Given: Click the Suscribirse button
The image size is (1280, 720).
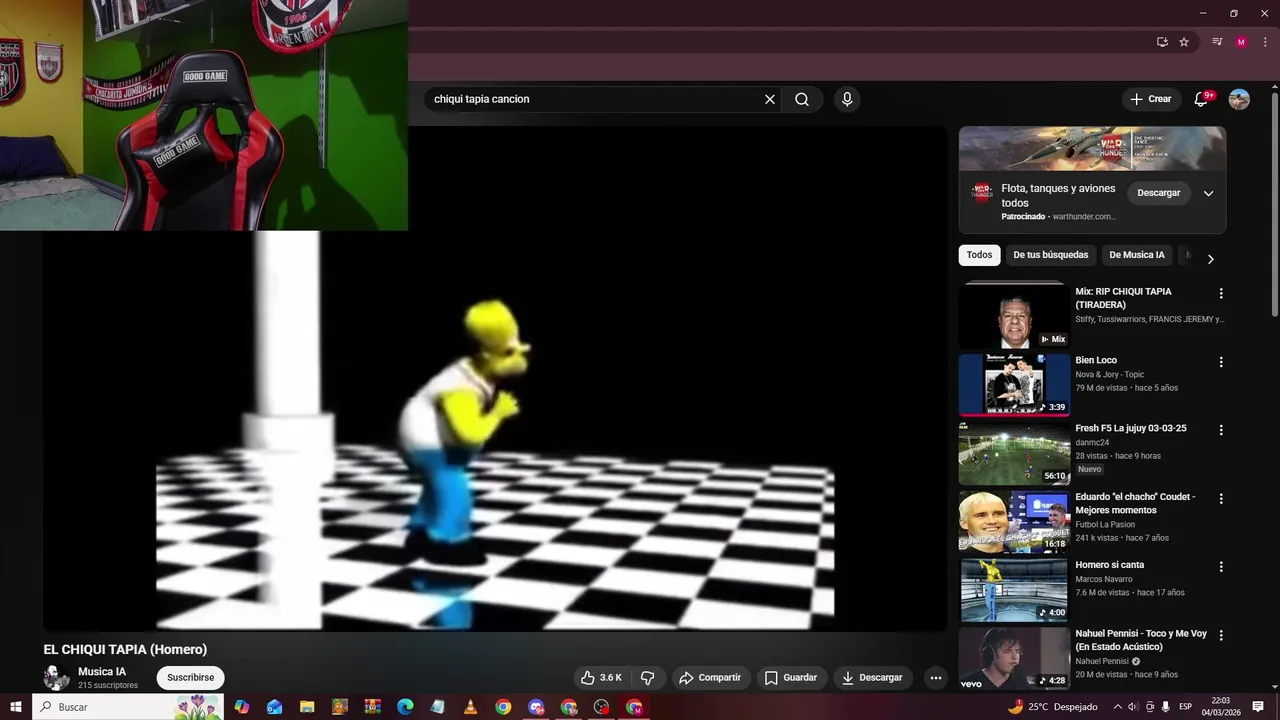Looking at the screenshot, I should pyautogui.click(x=190, y=678).
